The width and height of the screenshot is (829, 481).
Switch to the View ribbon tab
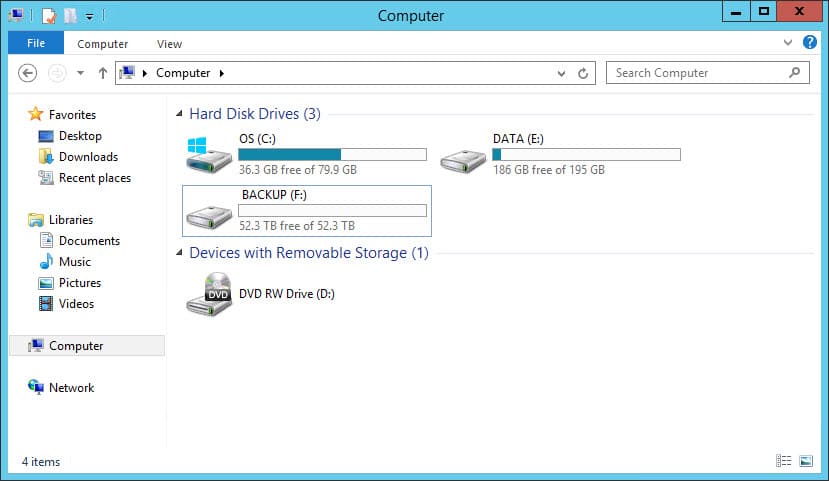[x=169, y=44]
